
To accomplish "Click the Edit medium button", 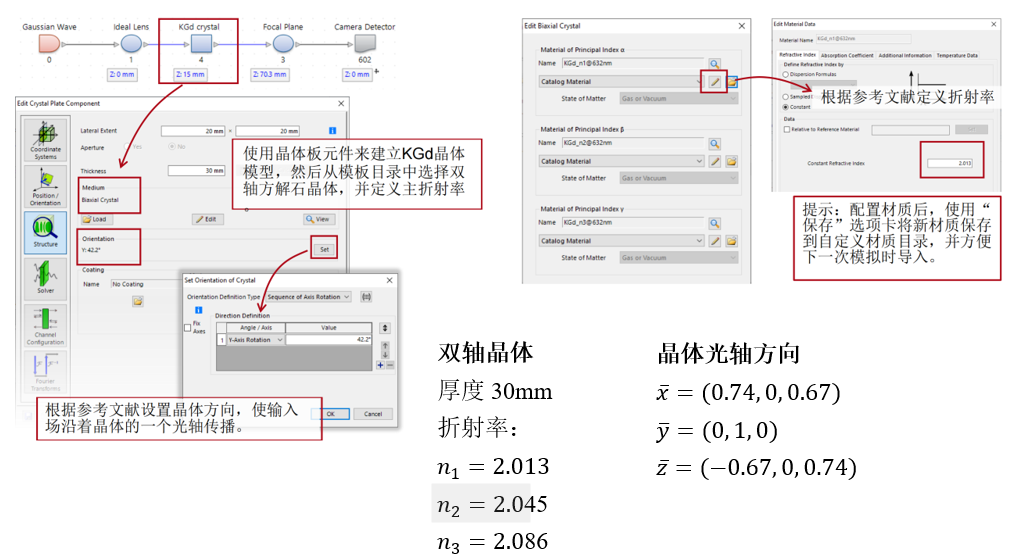I will 207,220.
